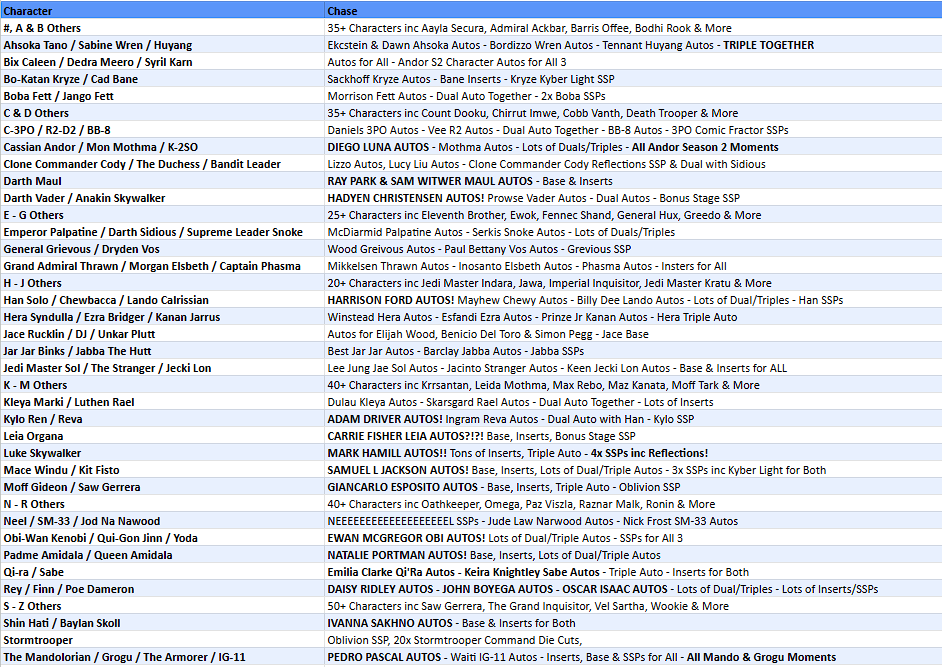942x667 pixels.
Task: Select chase cell 'EWAN MCGREGOR OBI AUTOS!'
Action: coord(633,538)
